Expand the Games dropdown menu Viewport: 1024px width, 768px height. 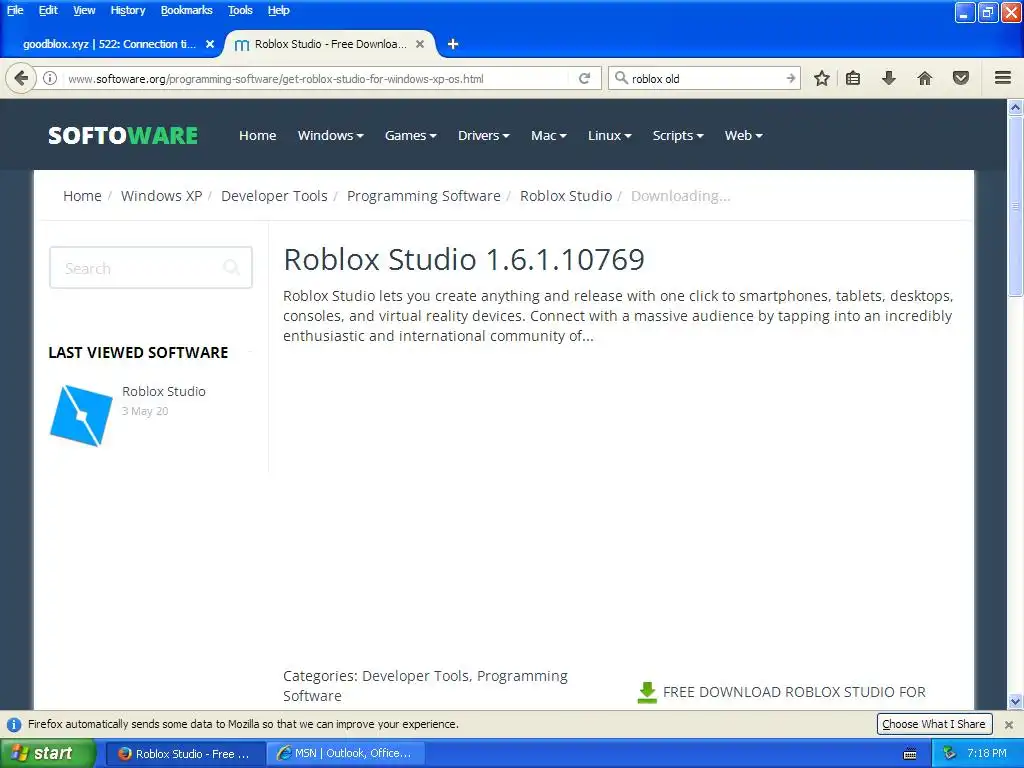410,135
